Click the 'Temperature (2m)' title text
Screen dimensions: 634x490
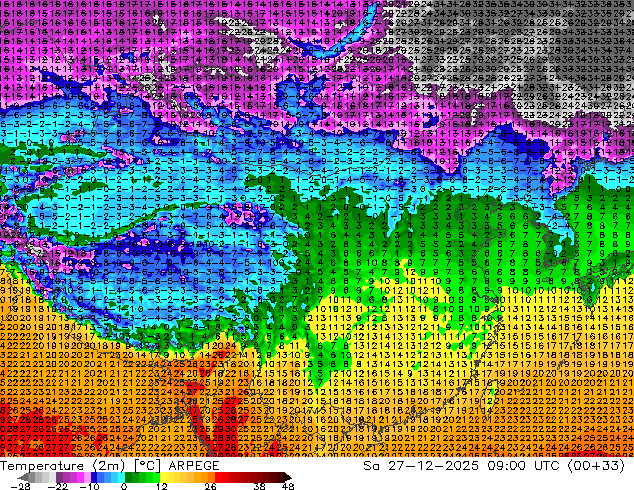pos(63,466)
